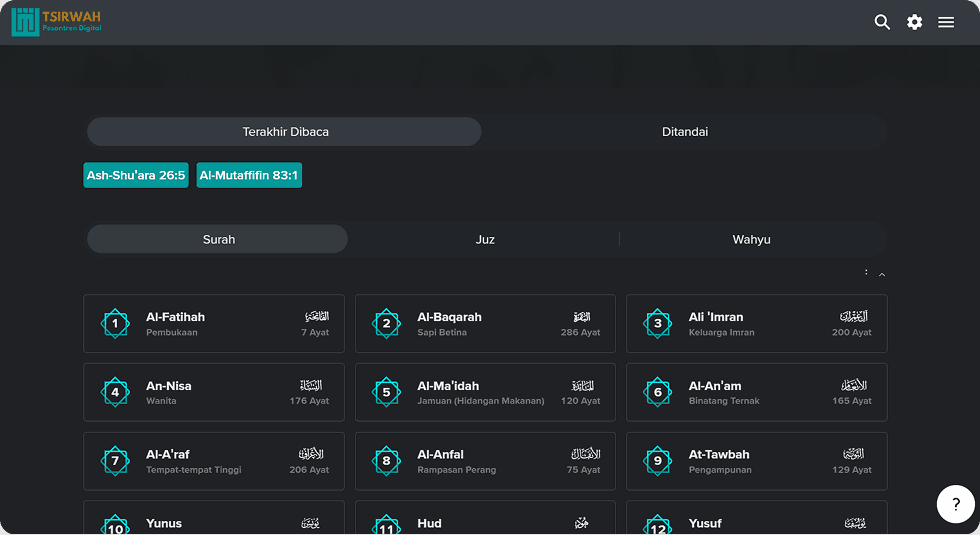Screen dimensions: 980x535
Task: Click the '200 Ayat' count
Action: (x=852, y=332)
